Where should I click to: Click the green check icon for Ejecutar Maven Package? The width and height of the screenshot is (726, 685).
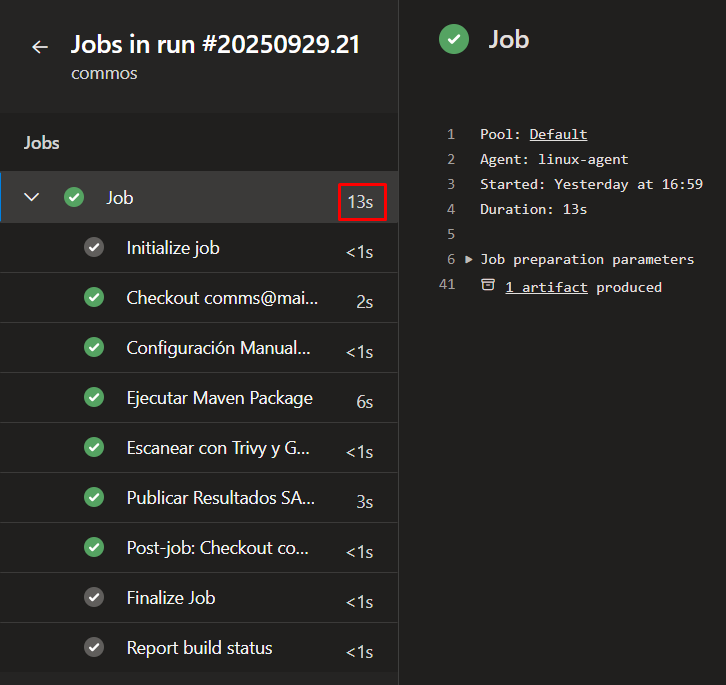[94, 397]
